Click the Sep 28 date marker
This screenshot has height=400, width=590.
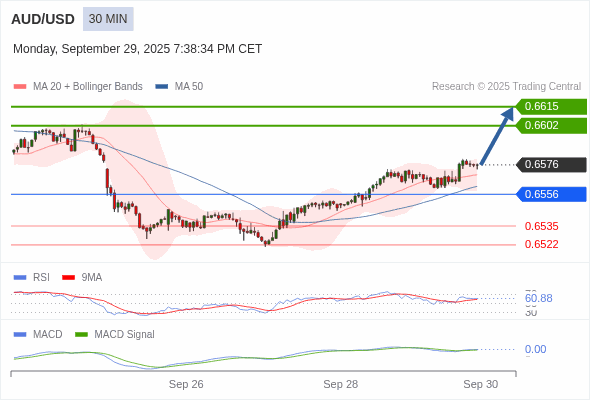pos(341,384)
